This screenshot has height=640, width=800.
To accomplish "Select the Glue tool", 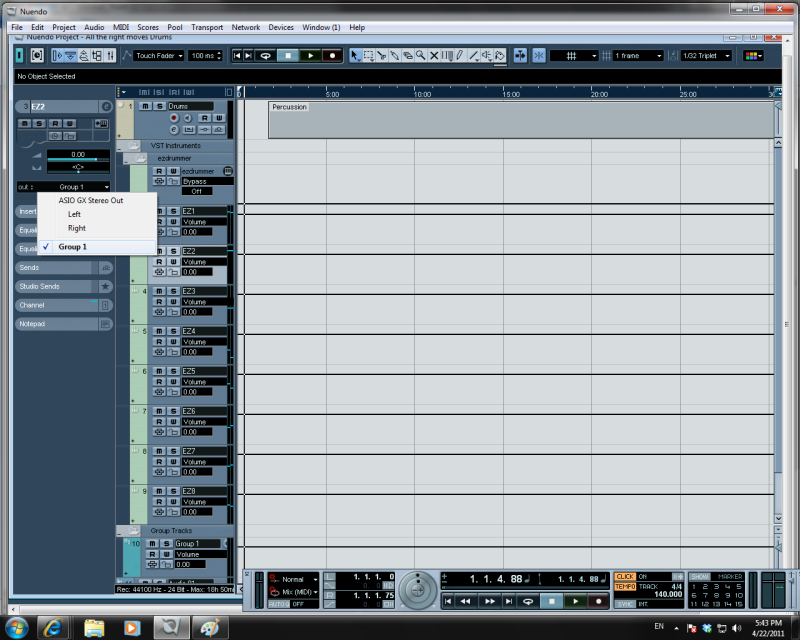I will [x=395, y=56].
